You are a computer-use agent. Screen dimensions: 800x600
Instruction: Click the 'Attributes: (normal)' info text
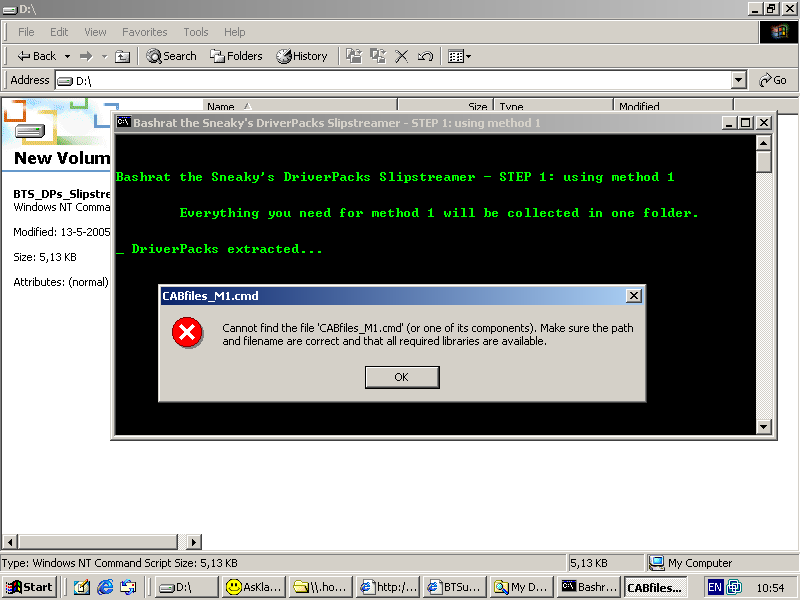pyautogui.click(x=61, y=282)
